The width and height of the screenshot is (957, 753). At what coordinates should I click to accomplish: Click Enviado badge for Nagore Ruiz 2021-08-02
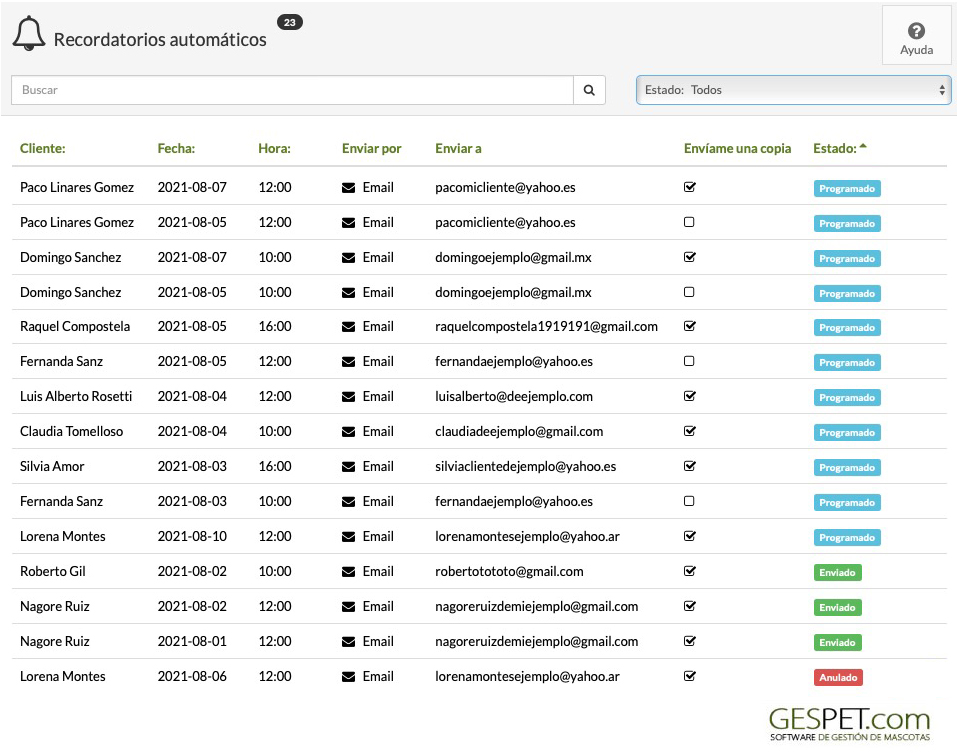(837, 607)
